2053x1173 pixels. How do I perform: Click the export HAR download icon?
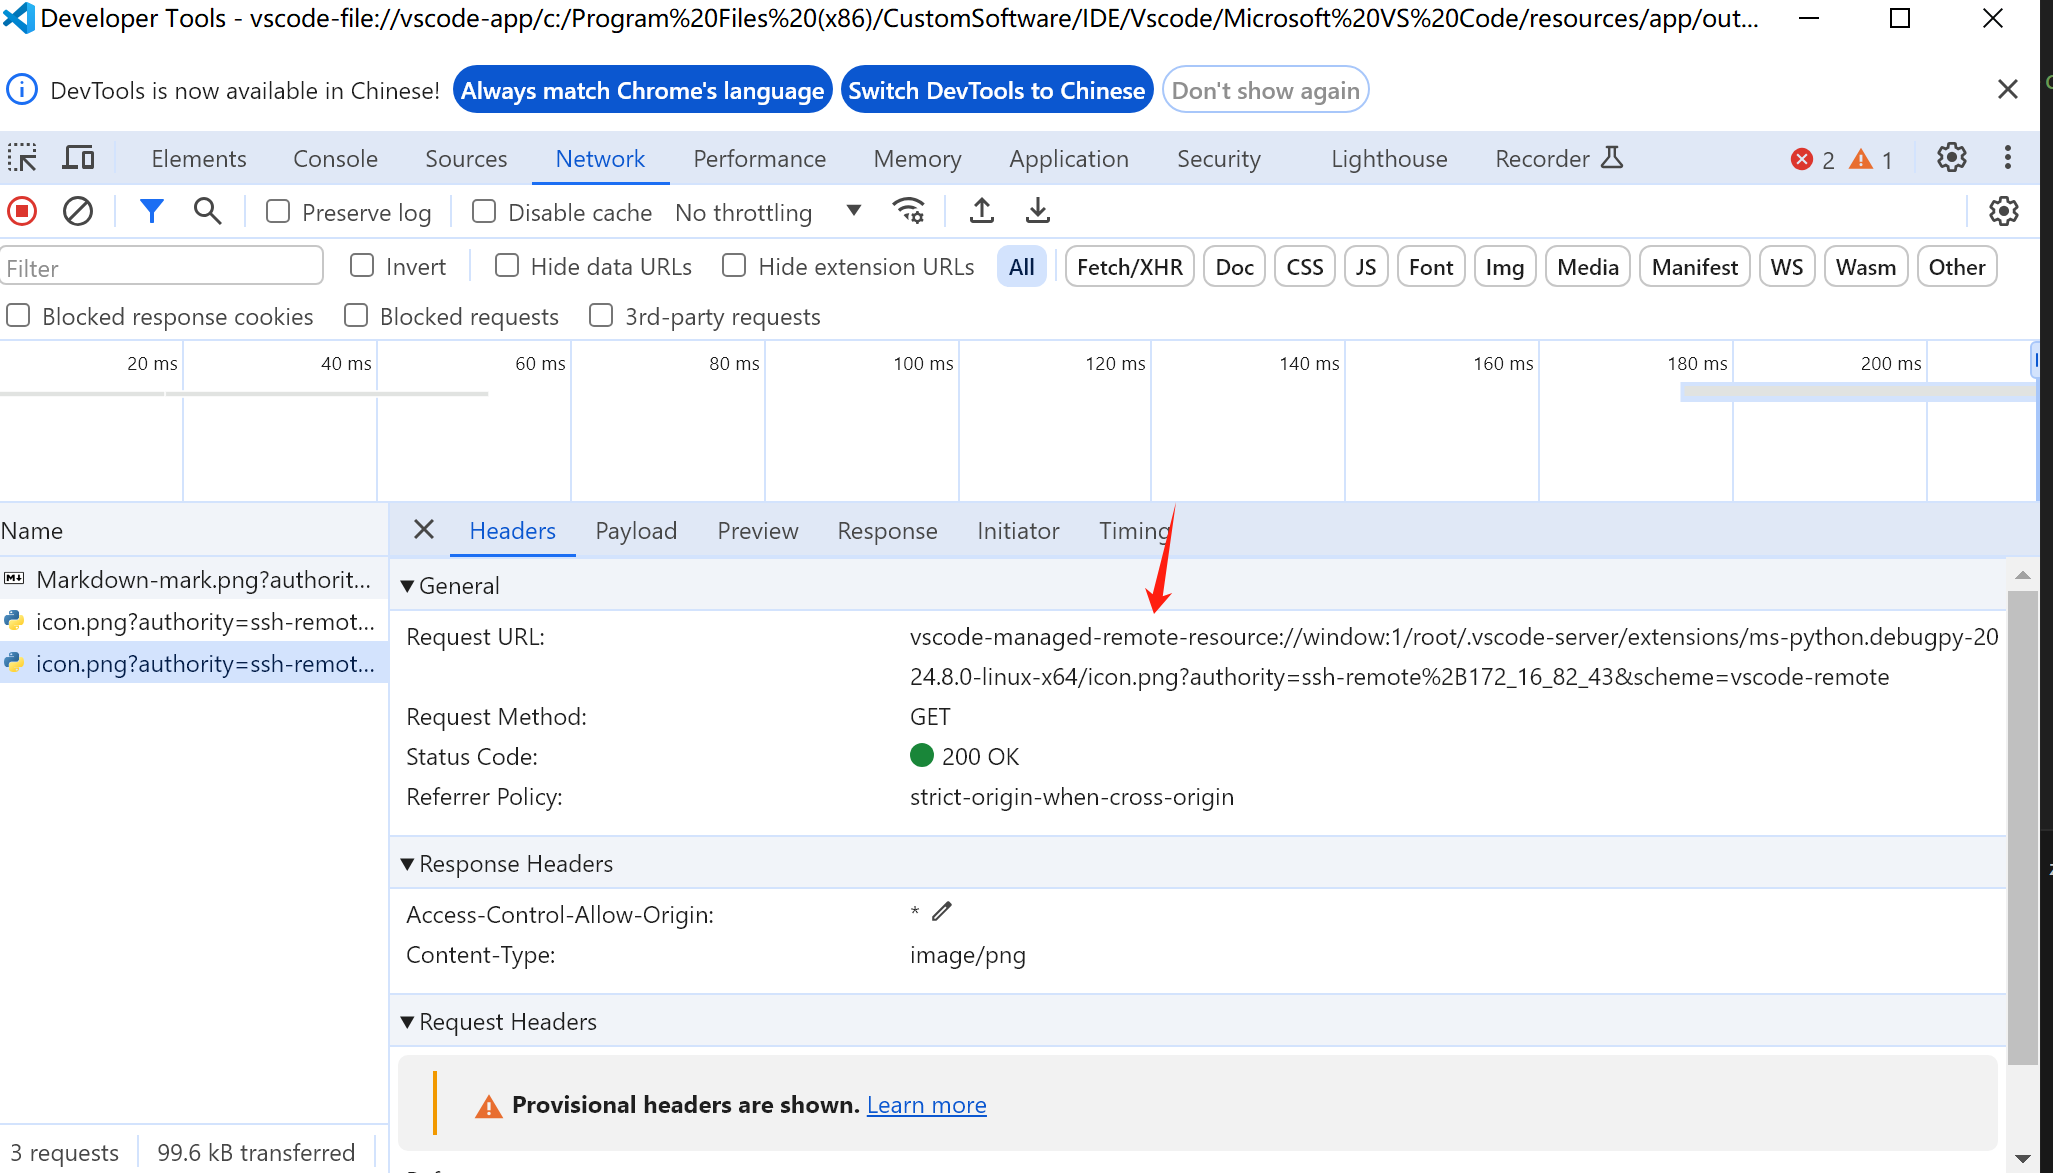[1038, 211]
